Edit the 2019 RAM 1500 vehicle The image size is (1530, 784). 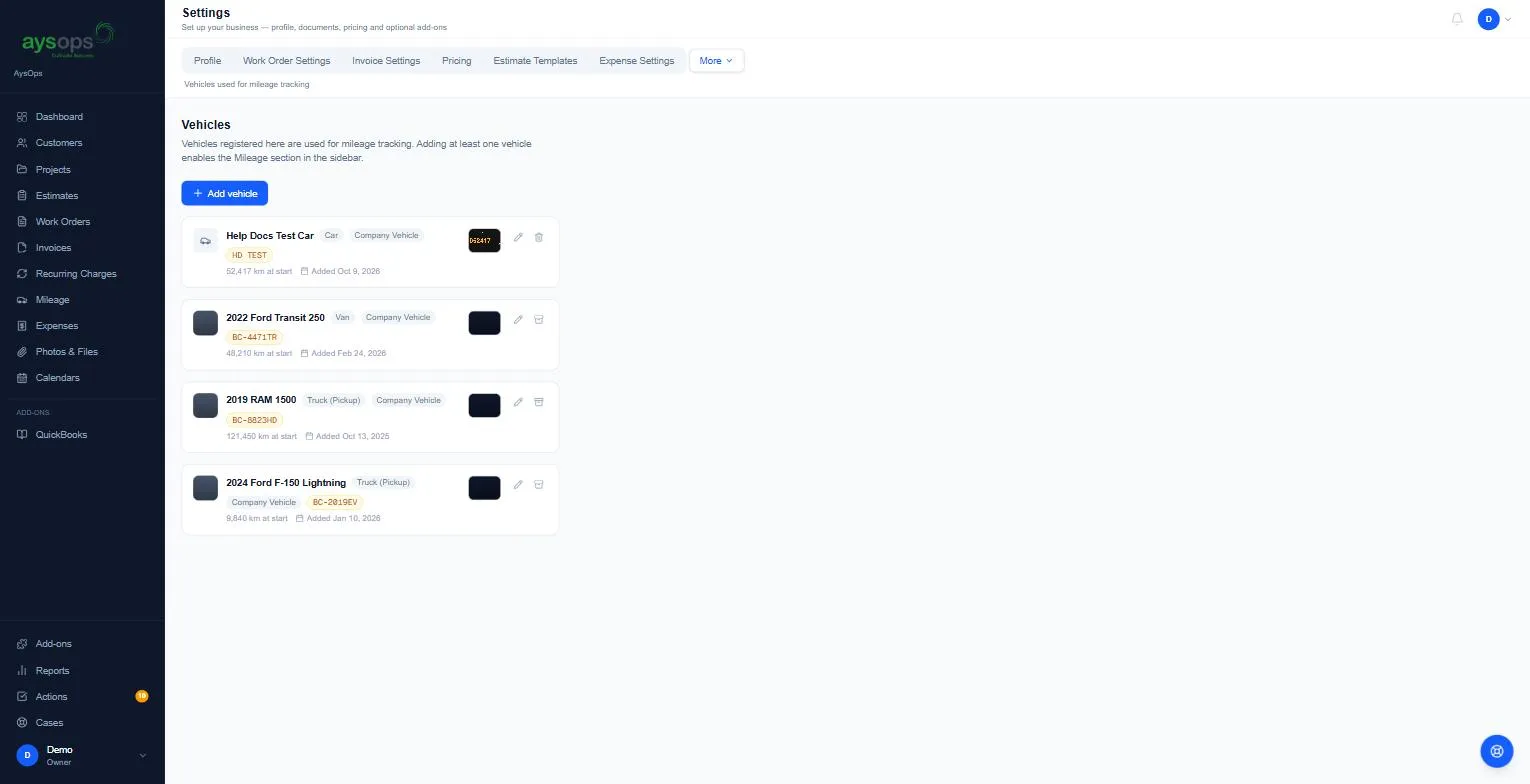(x=518, y=402)
